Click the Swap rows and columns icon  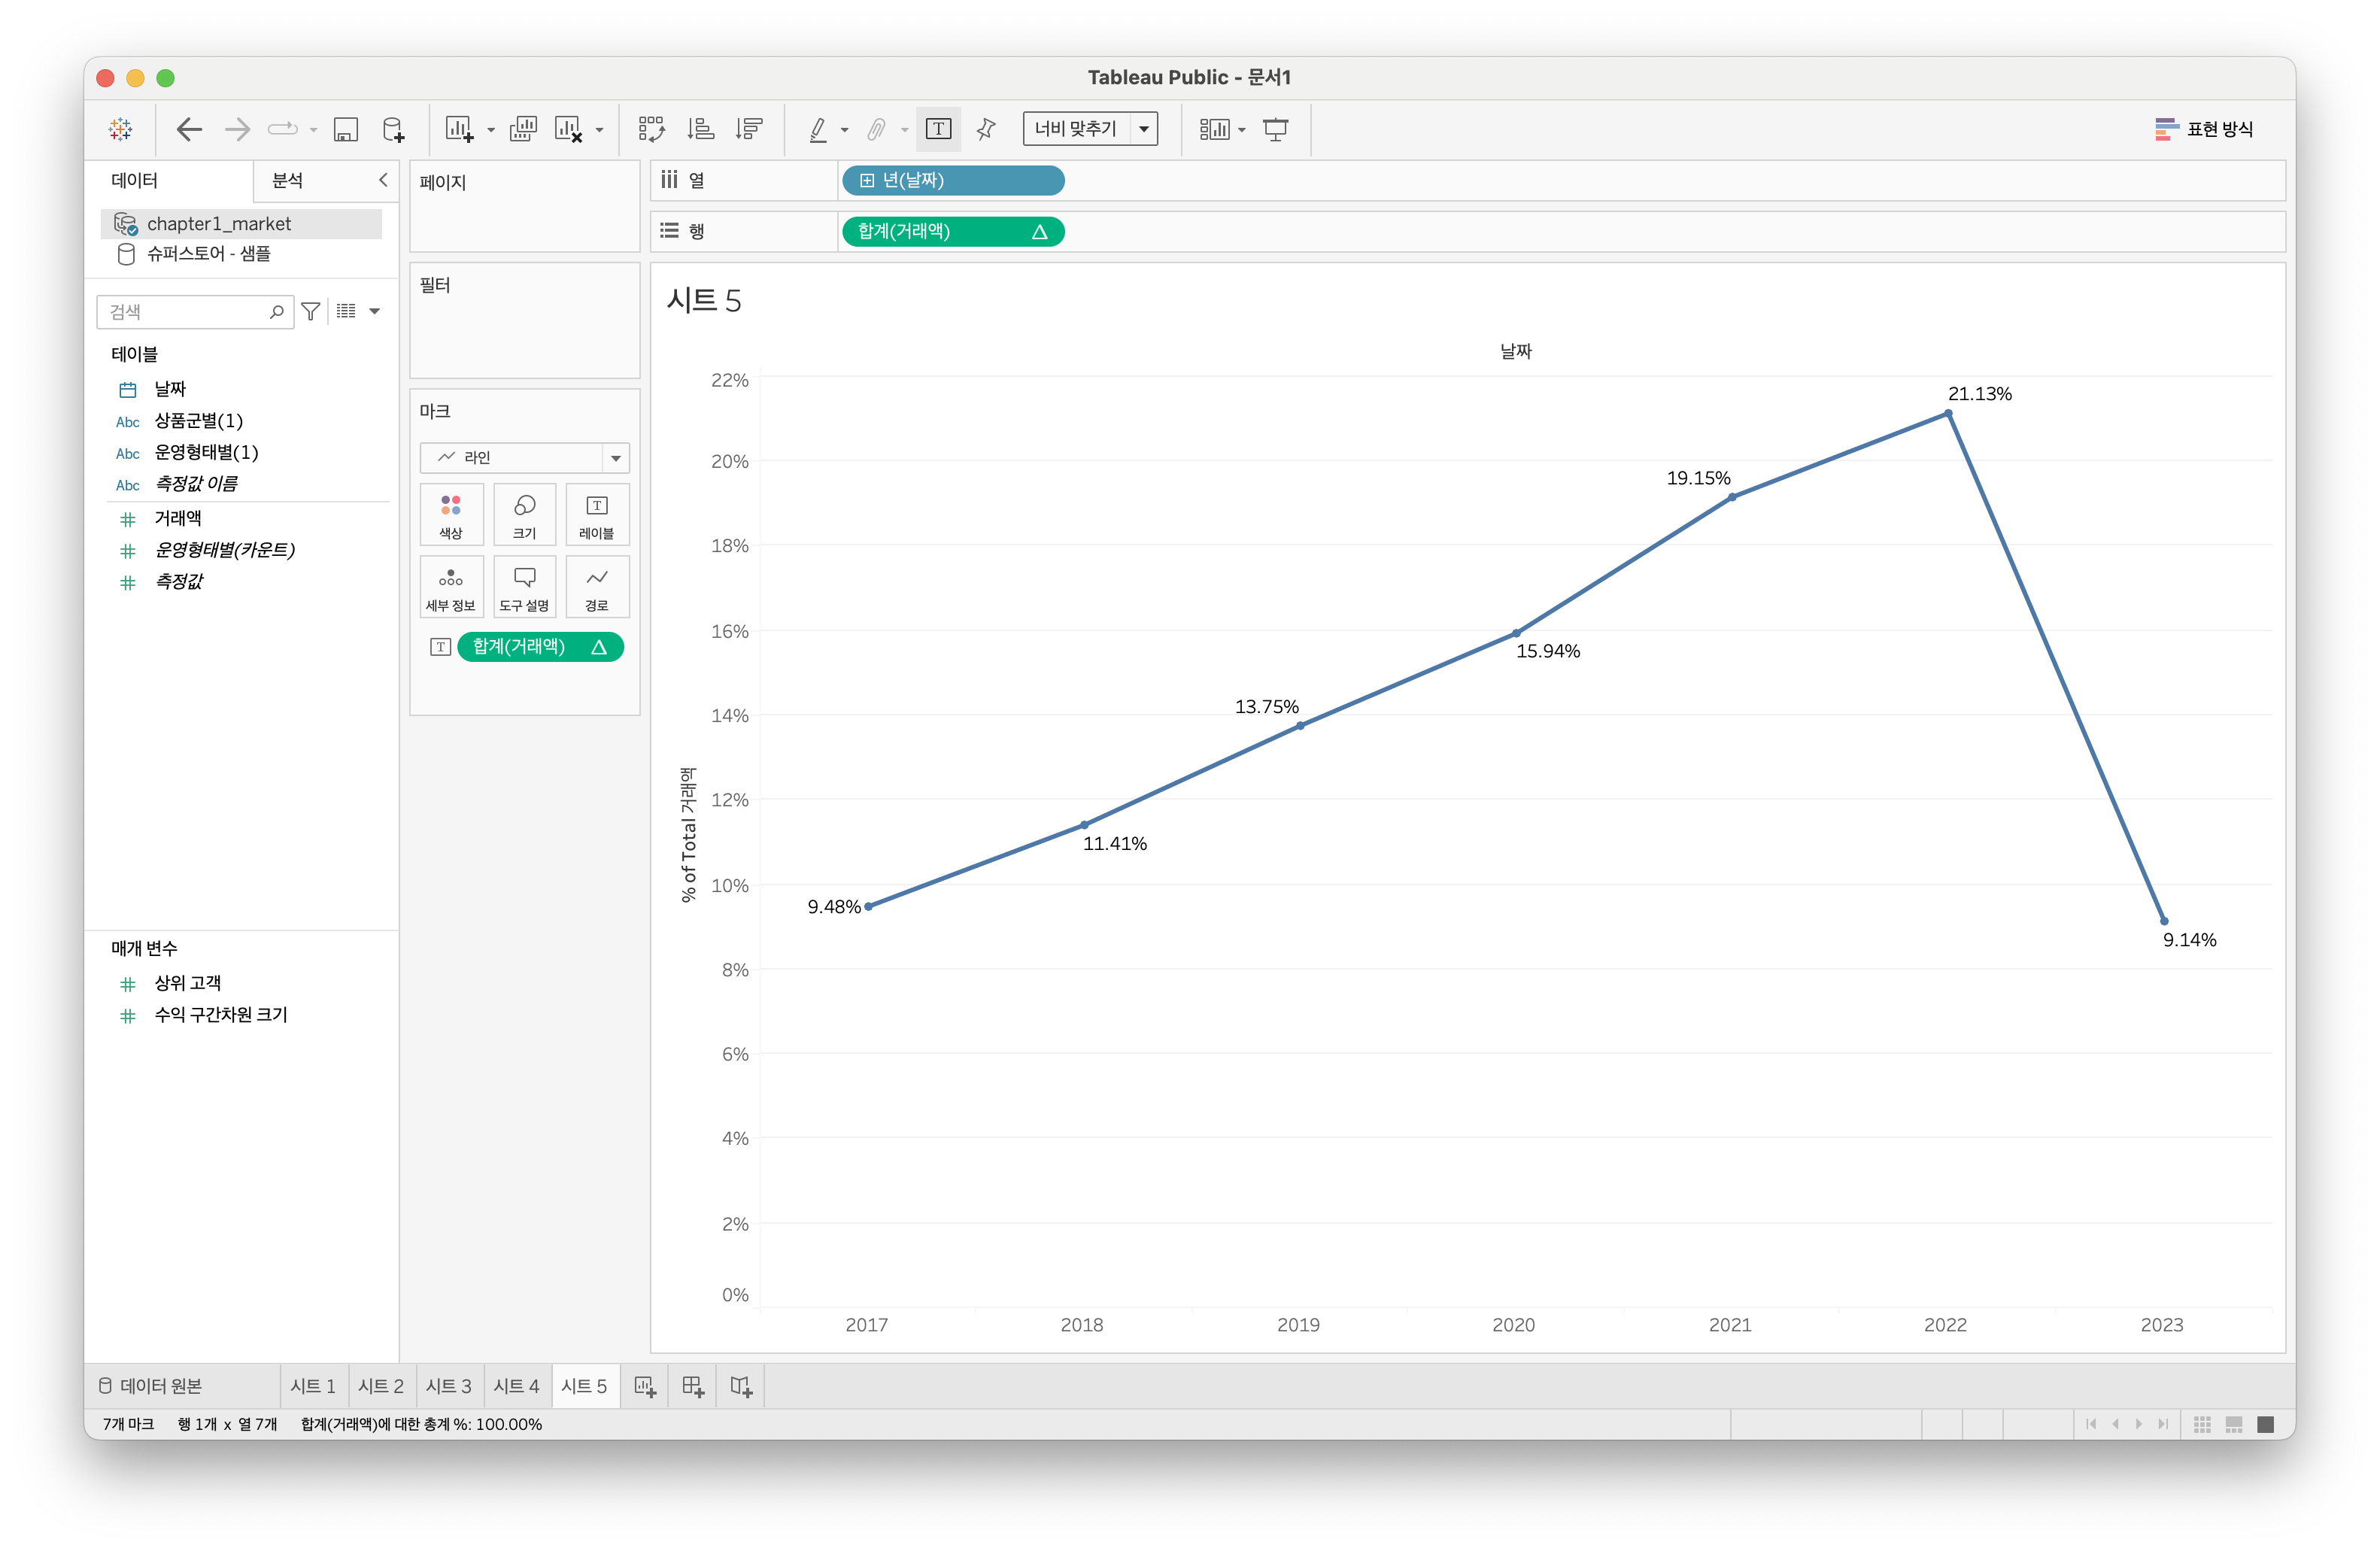652,129
